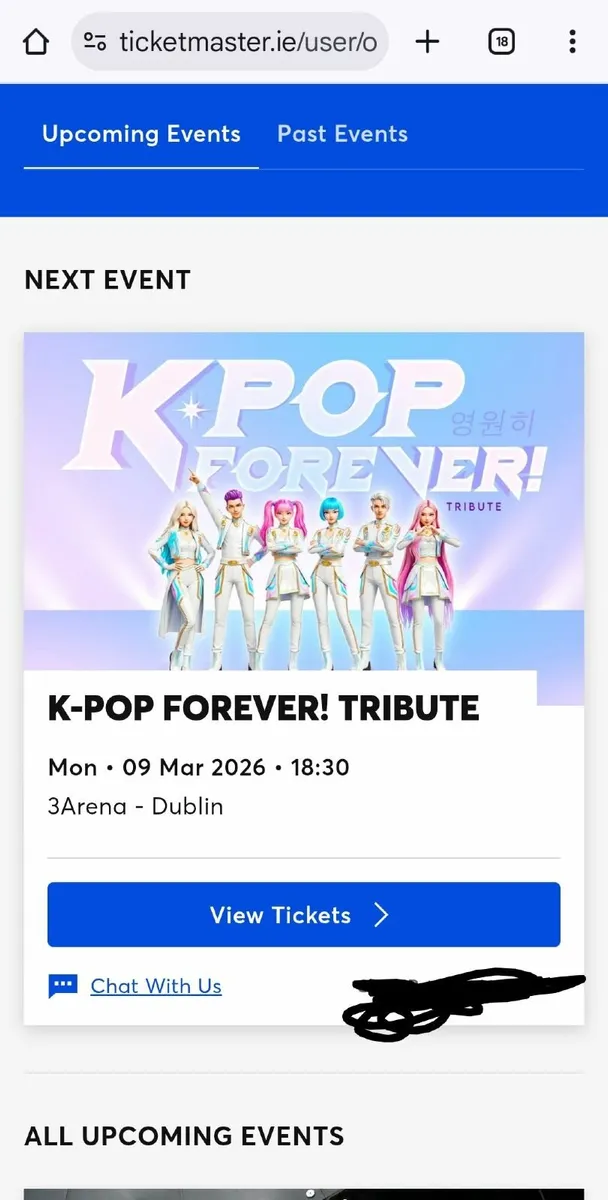Tap the site permissions icon in the address bar

tap(95, 42)
